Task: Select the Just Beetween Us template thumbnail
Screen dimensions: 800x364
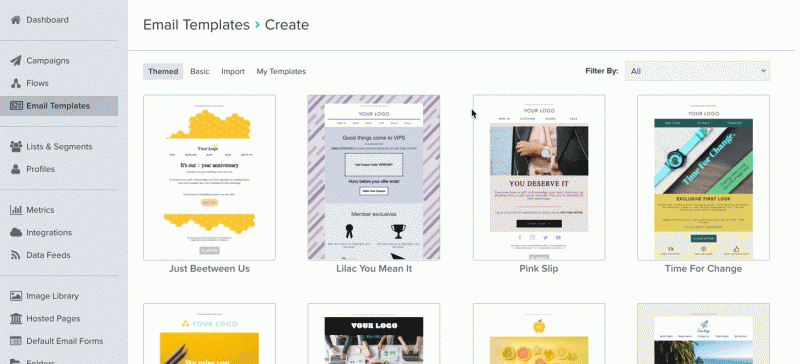Action: coord(209,177)
